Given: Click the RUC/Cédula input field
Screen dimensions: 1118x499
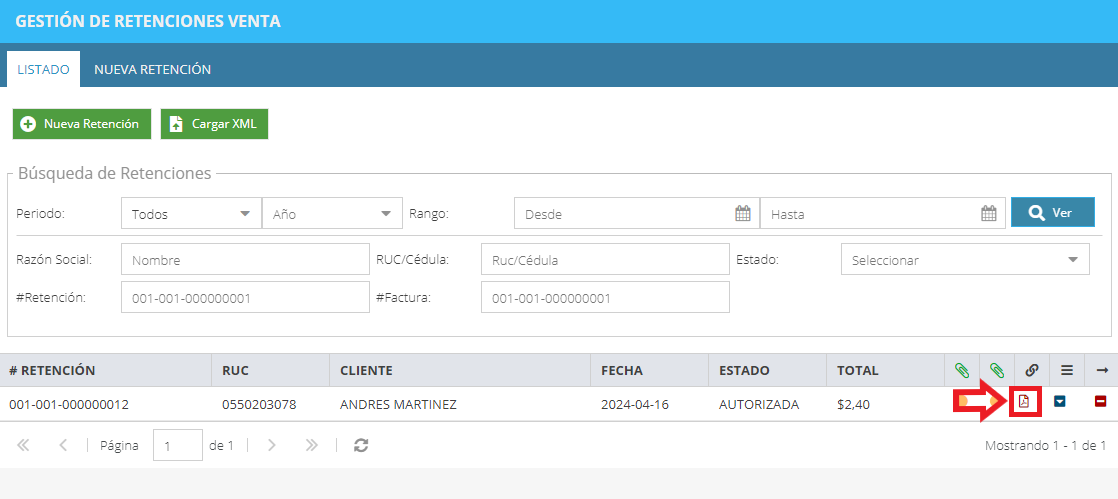Looking at the screenshot, I should tap(605, 259).
